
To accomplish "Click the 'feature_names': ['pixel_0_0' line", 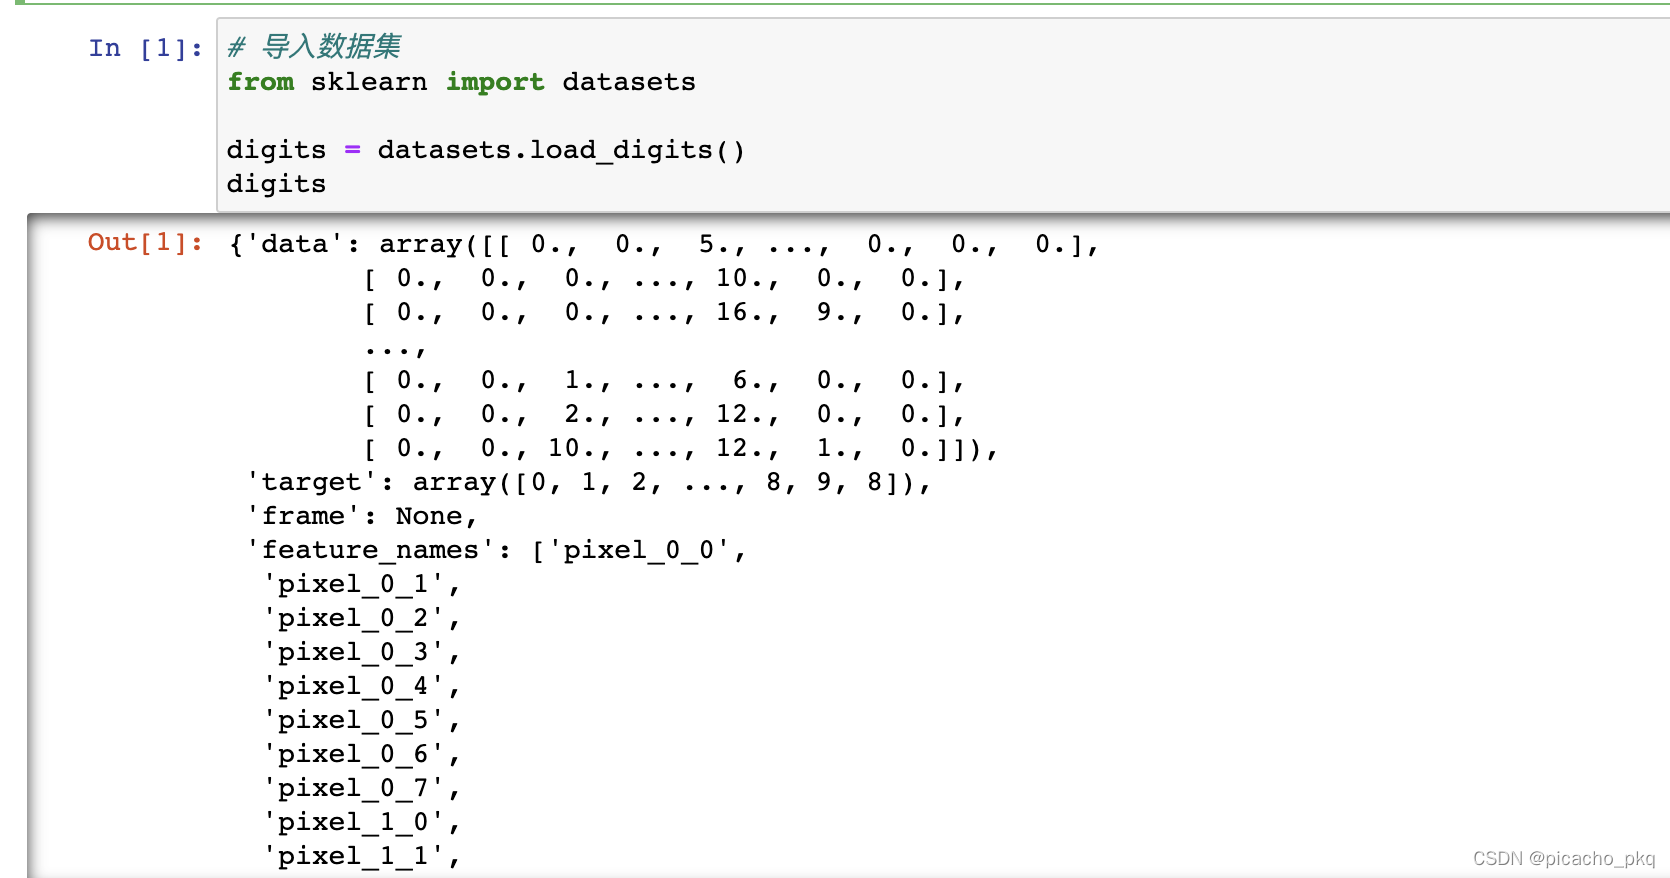I will [496, 550].
